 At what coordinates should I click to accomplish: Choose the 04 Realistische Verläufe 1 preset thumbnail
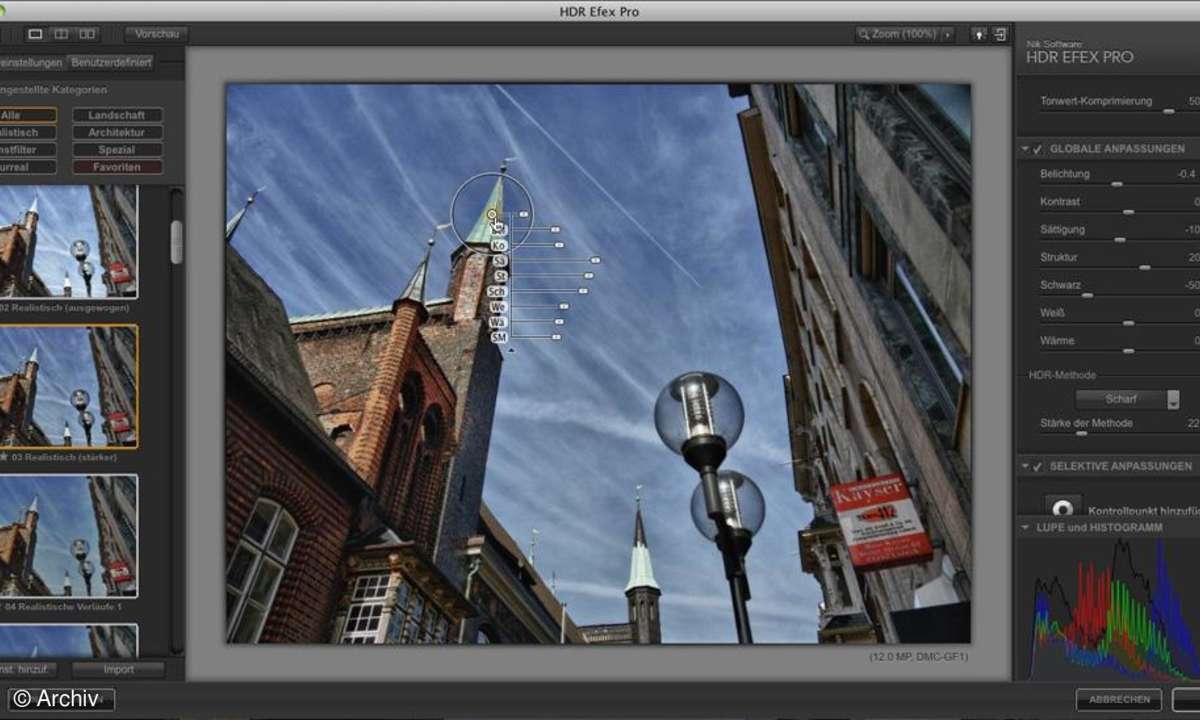(68, 536)
